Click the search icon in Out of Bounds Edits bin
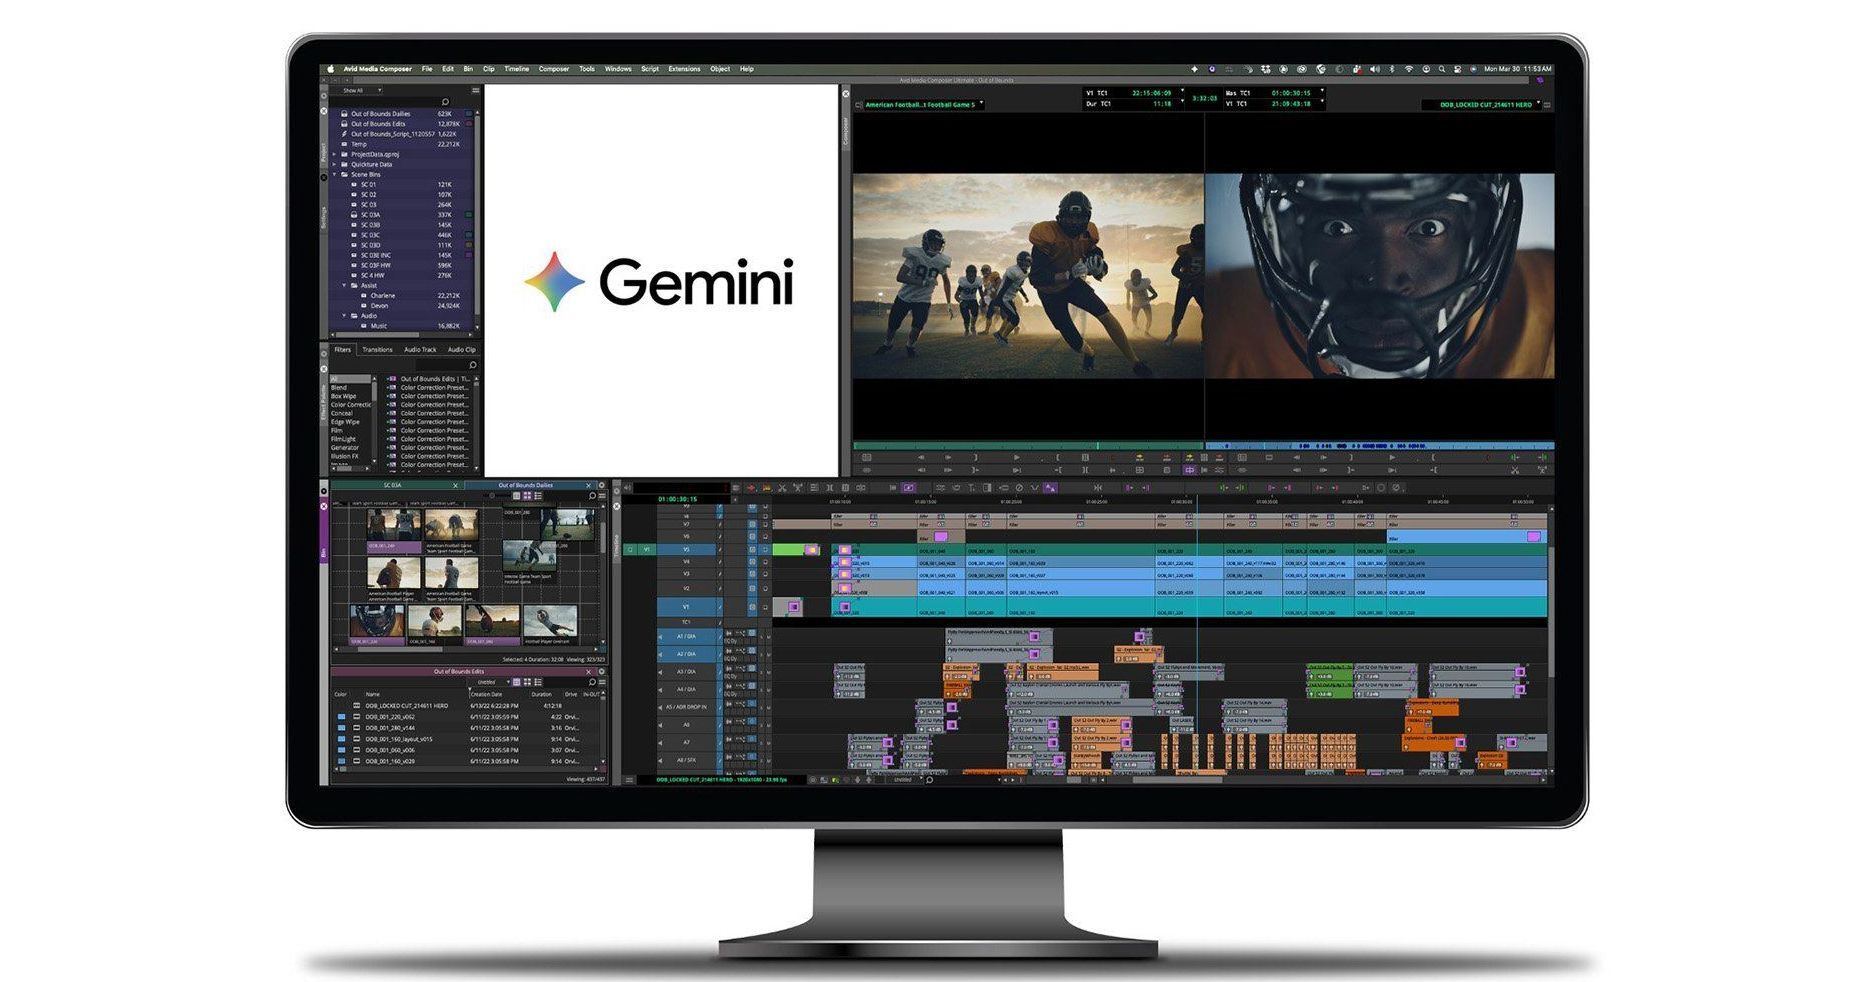 pyautogui.click(x=592, y=682)
